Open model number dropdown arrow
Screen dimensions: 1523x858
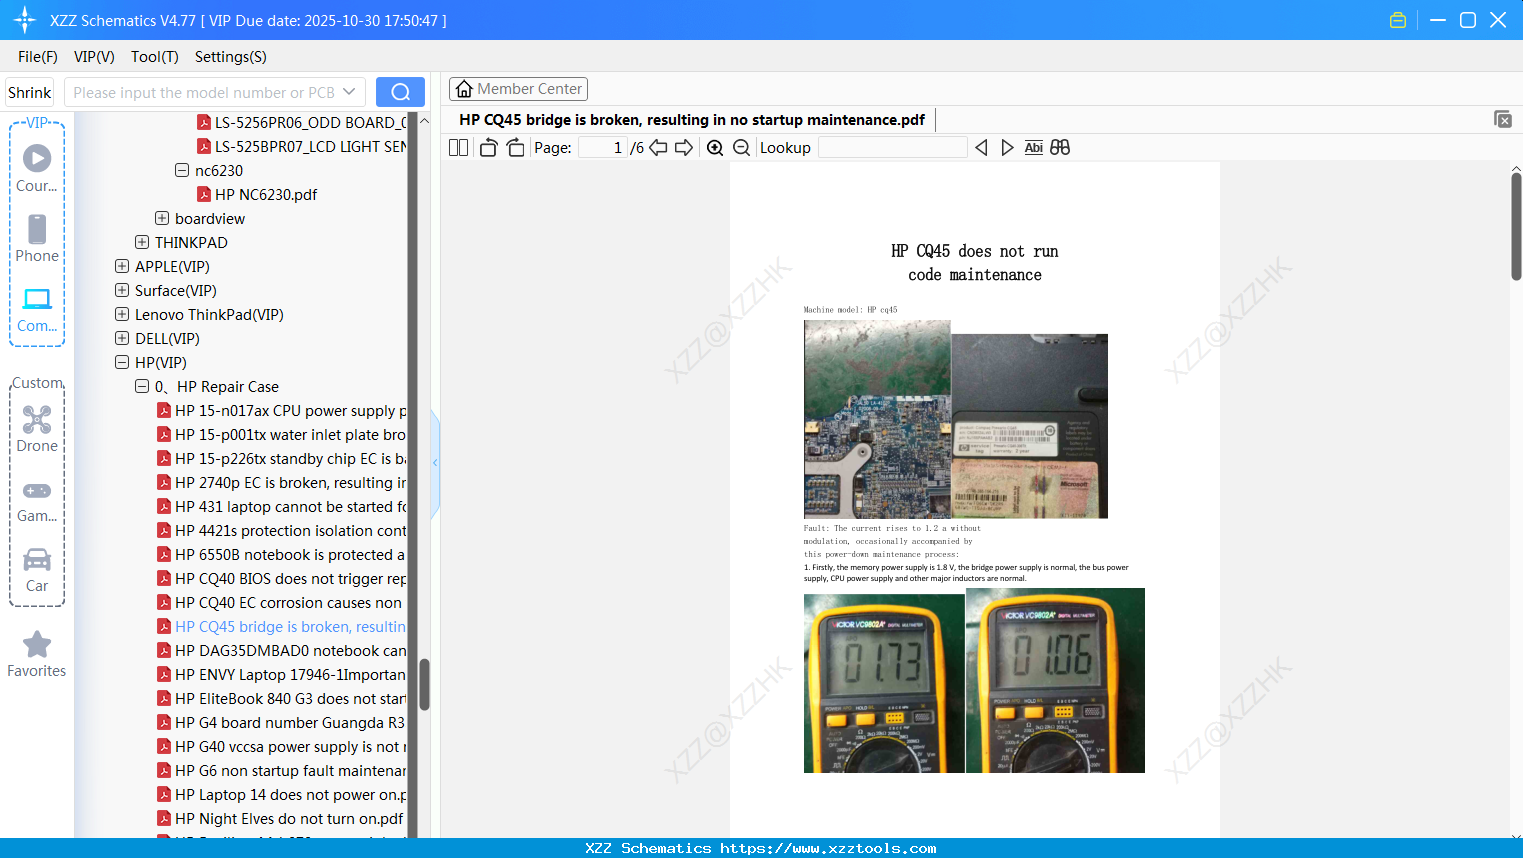coord(349,92)
